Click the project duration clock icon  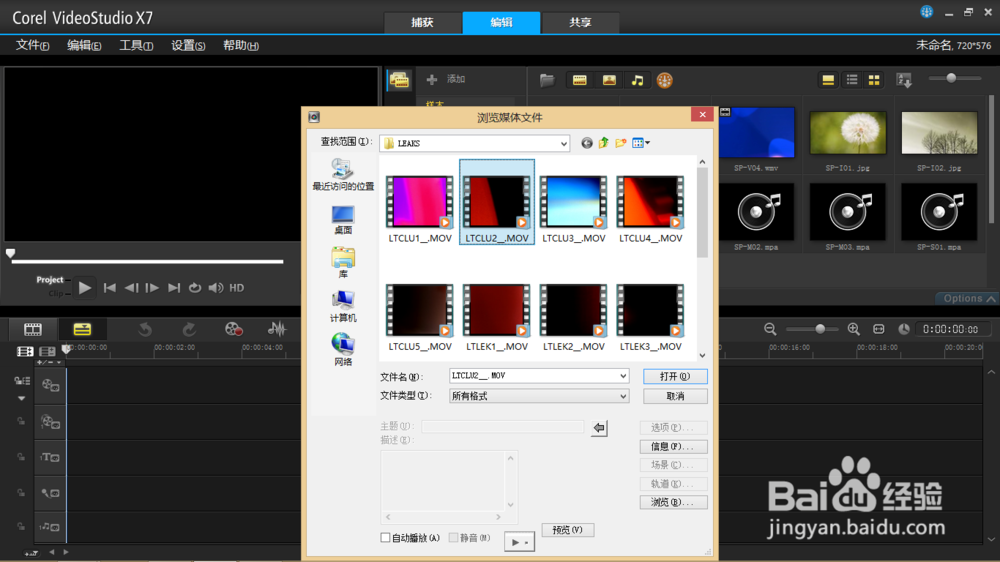(x=904, y=329)
